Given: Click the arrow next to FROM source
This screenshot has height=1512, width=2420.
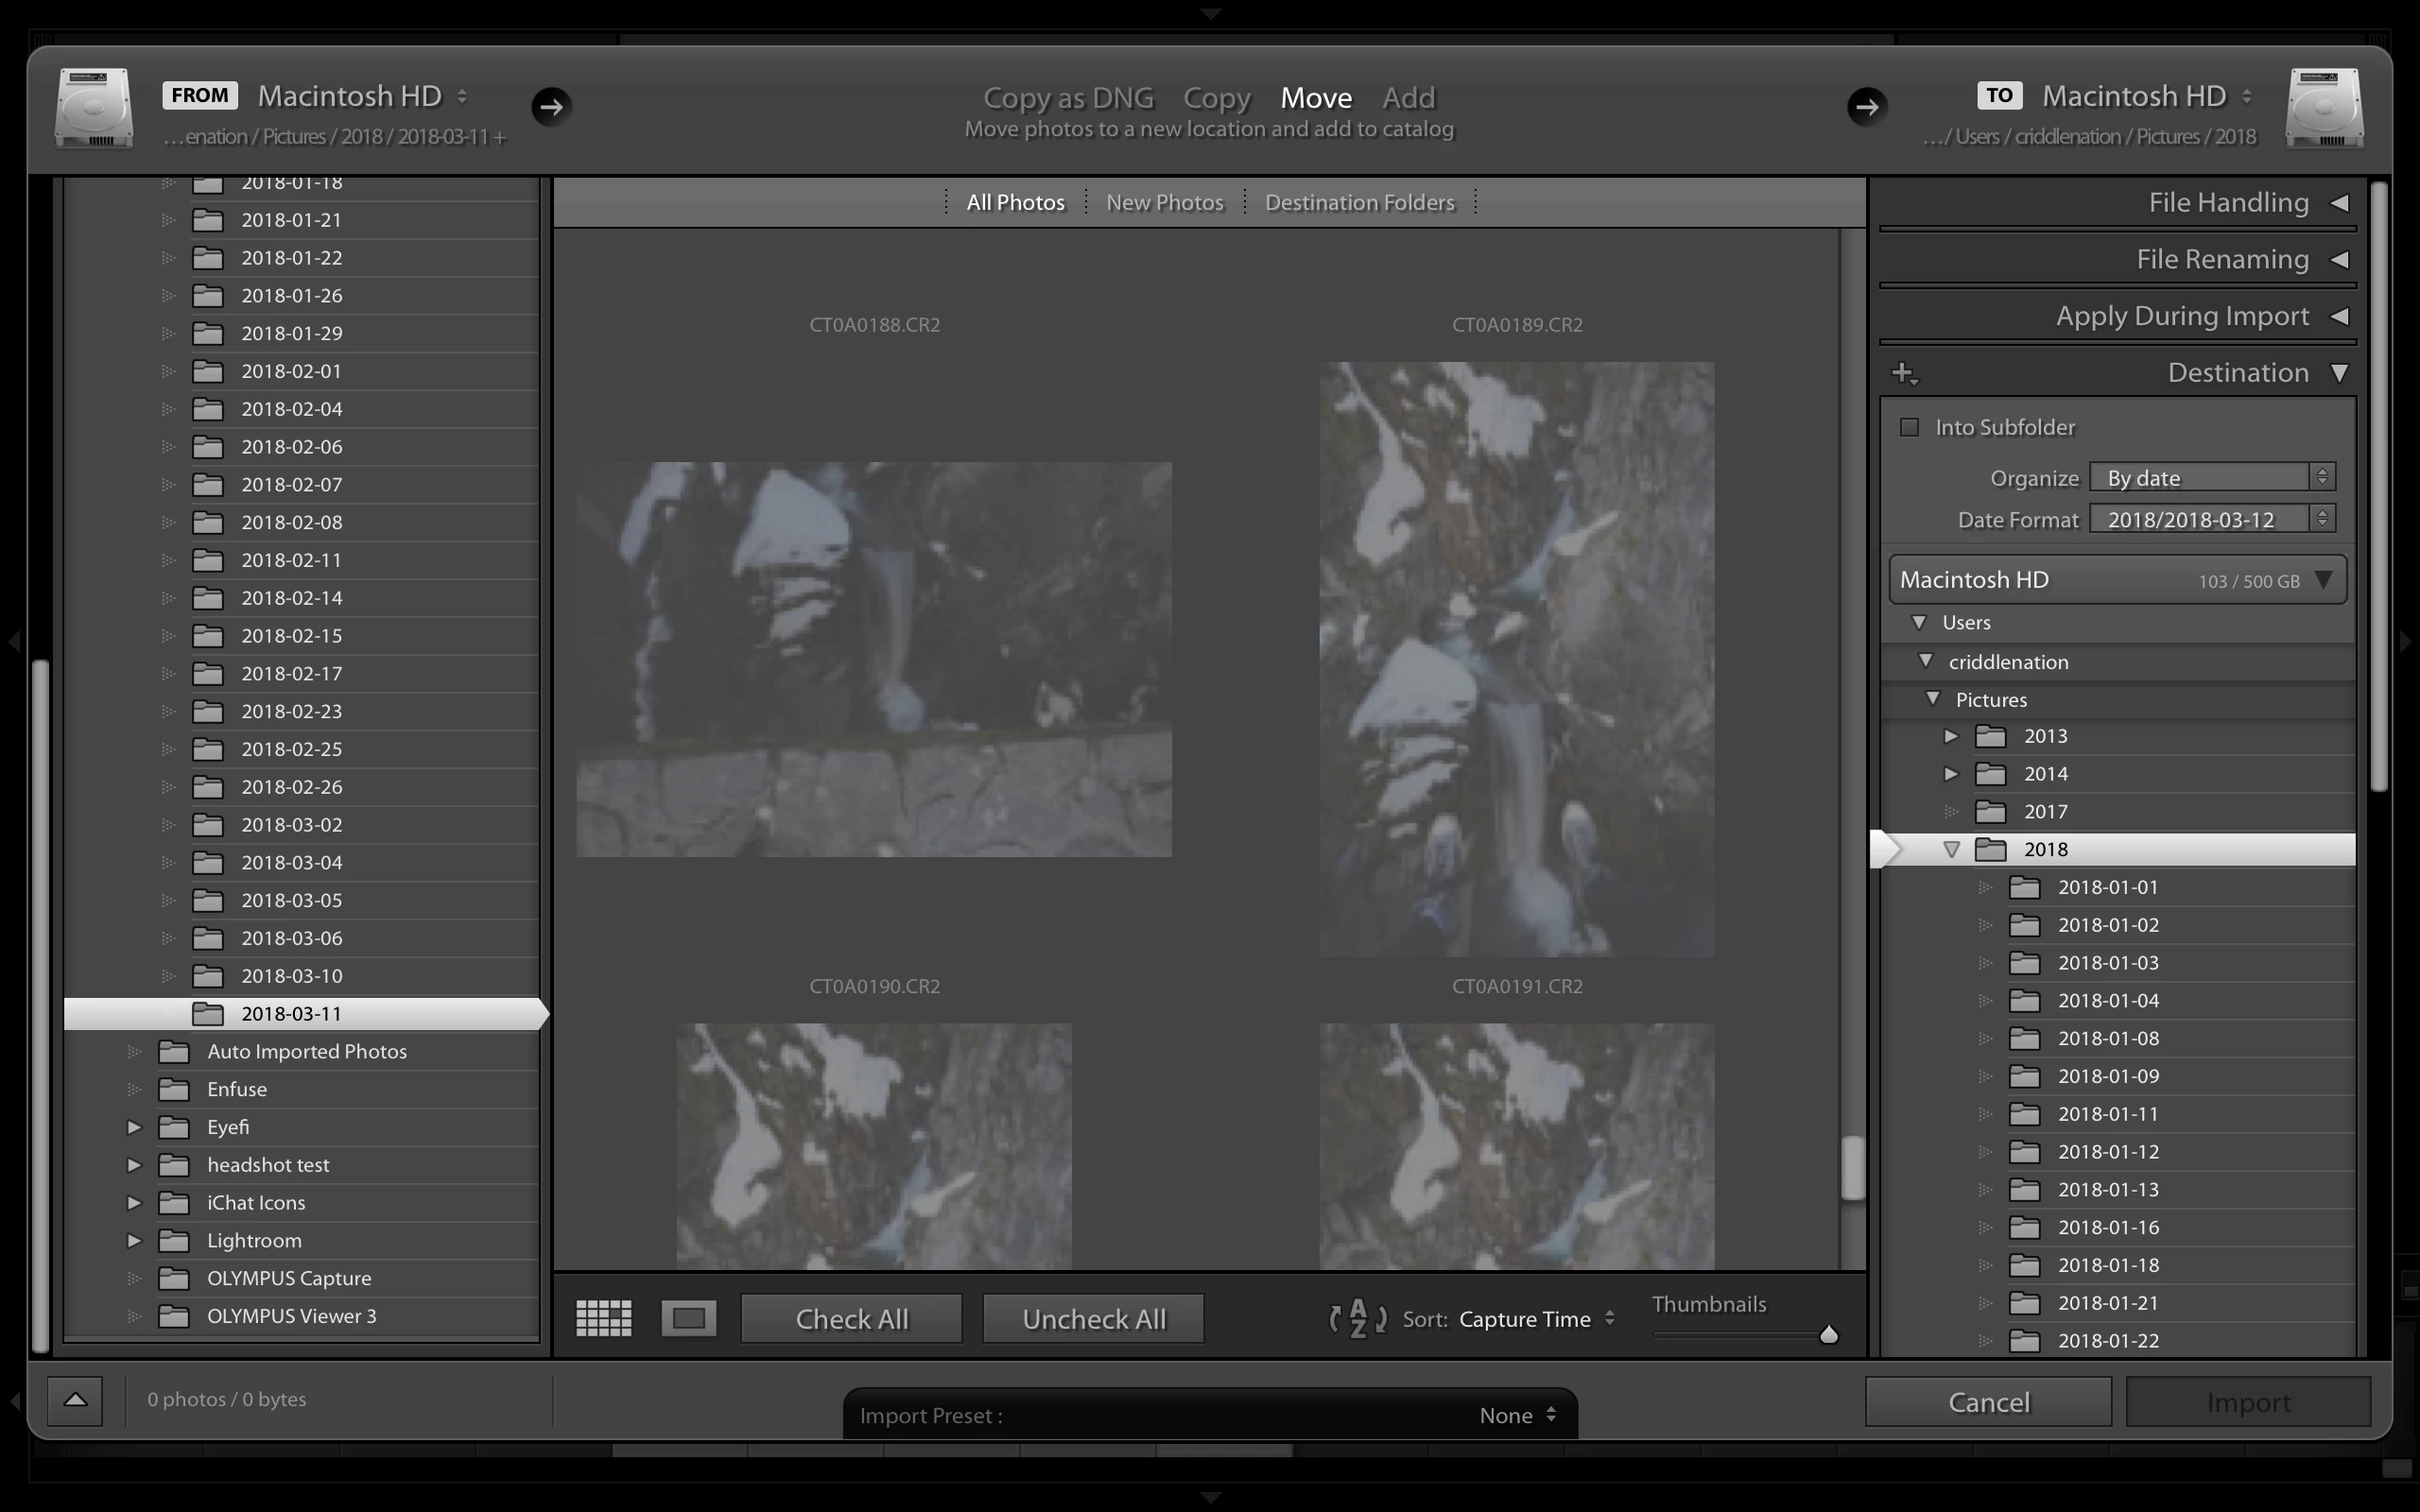Looking at the screenshot, I should click(x=551, y=106).
